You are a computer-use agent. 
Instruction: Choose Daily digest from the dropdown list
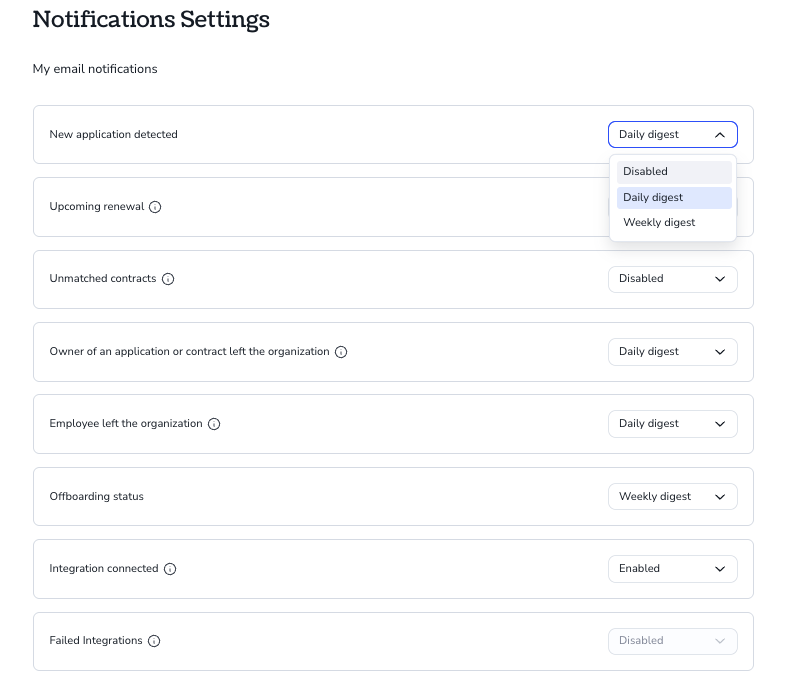(674, 198)
